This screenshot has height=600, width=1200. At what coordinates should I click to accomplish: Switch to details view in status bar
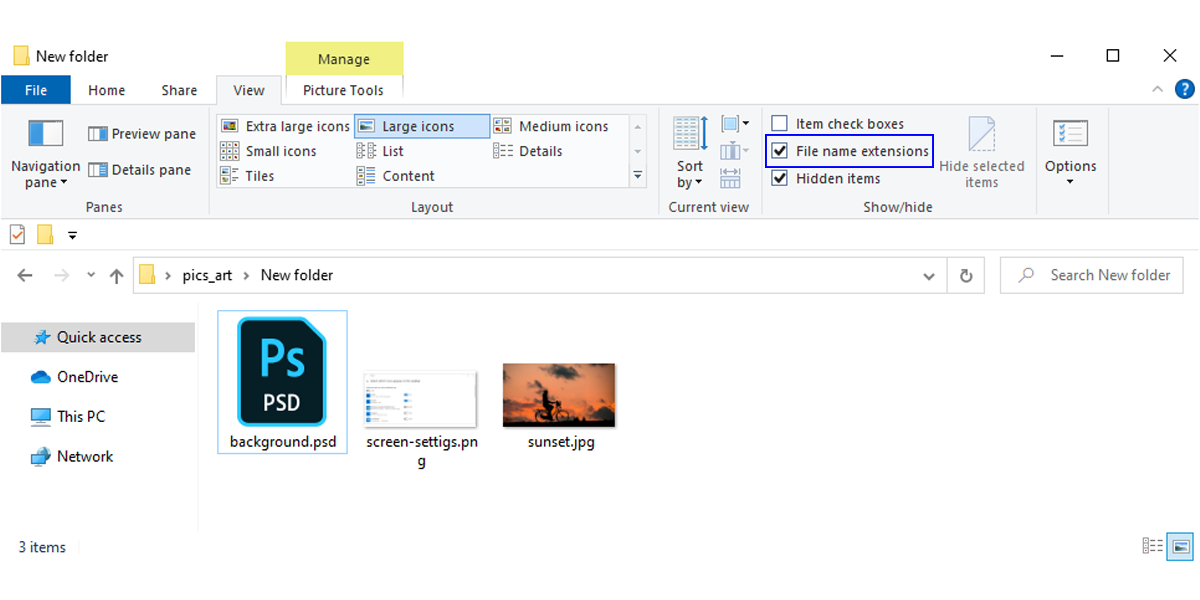(1153, 546)
